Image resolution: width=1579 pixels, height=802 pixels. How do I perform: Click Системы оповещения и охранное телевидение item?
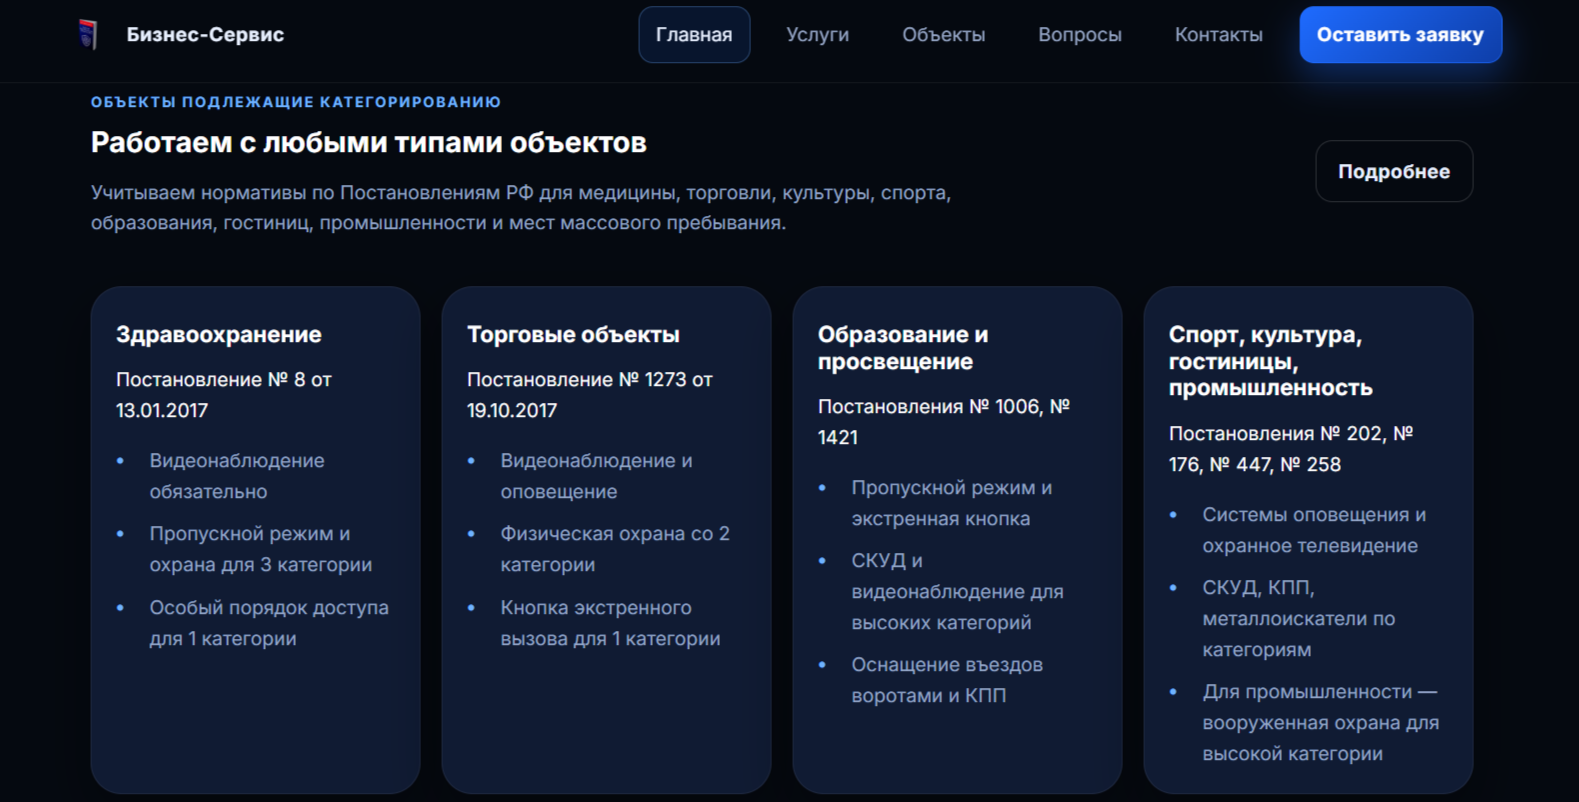point(1314,530)
